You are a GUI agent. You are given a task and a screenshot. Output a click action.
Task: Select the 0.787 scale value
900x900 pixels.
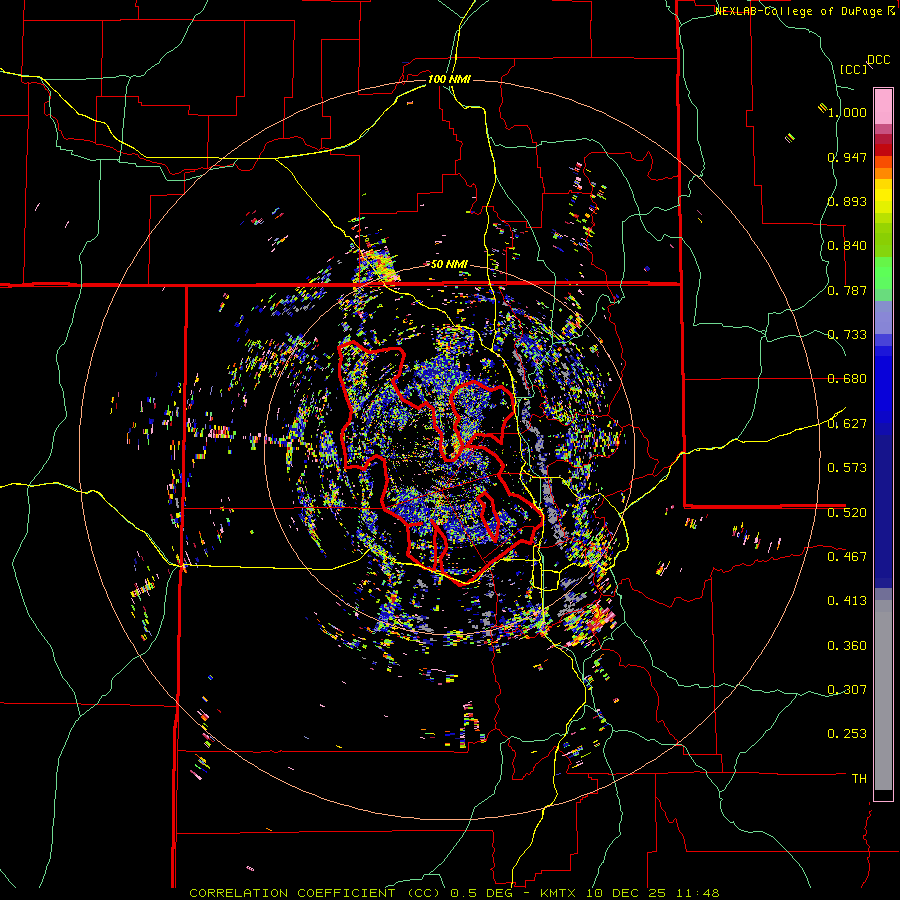point(847,290)
